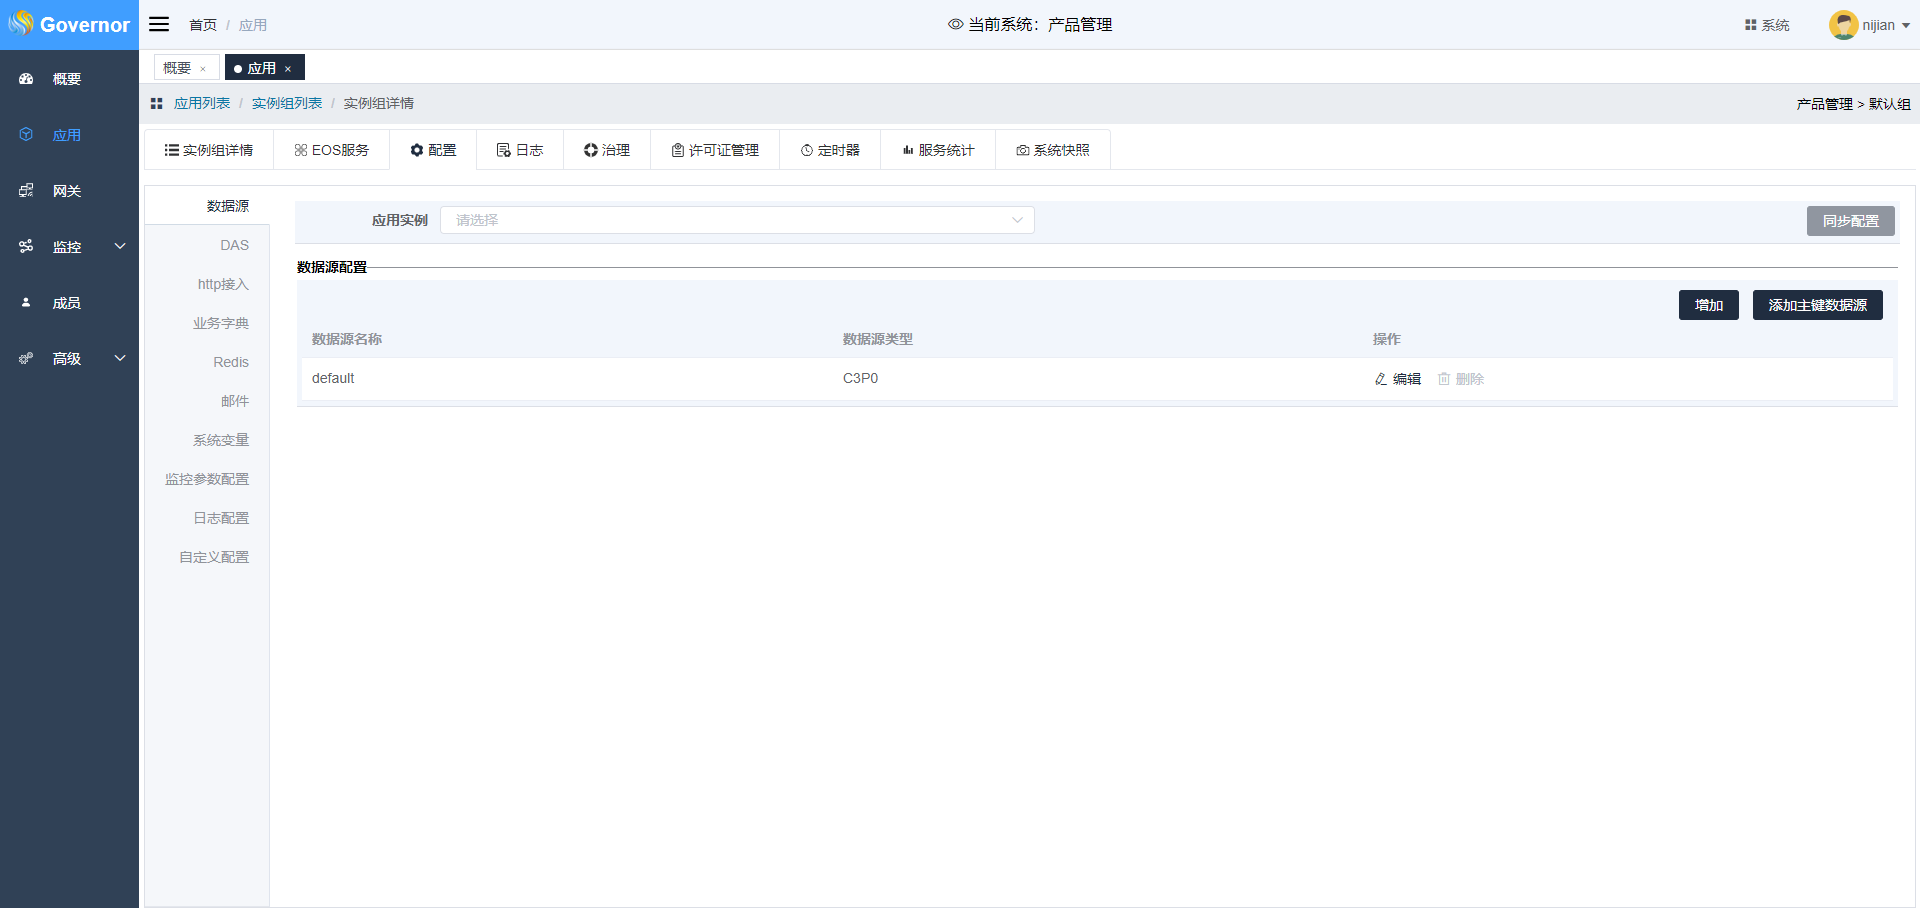Open the 概要 dashboard sidebar icon

click(x=27, y=79)
